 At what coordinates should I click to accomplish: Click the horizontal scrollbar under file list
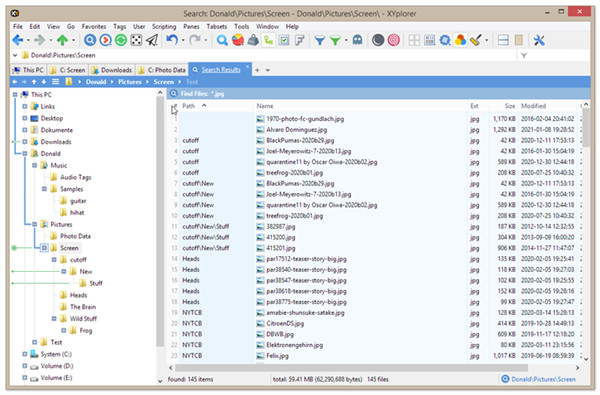tap(351, 368)
